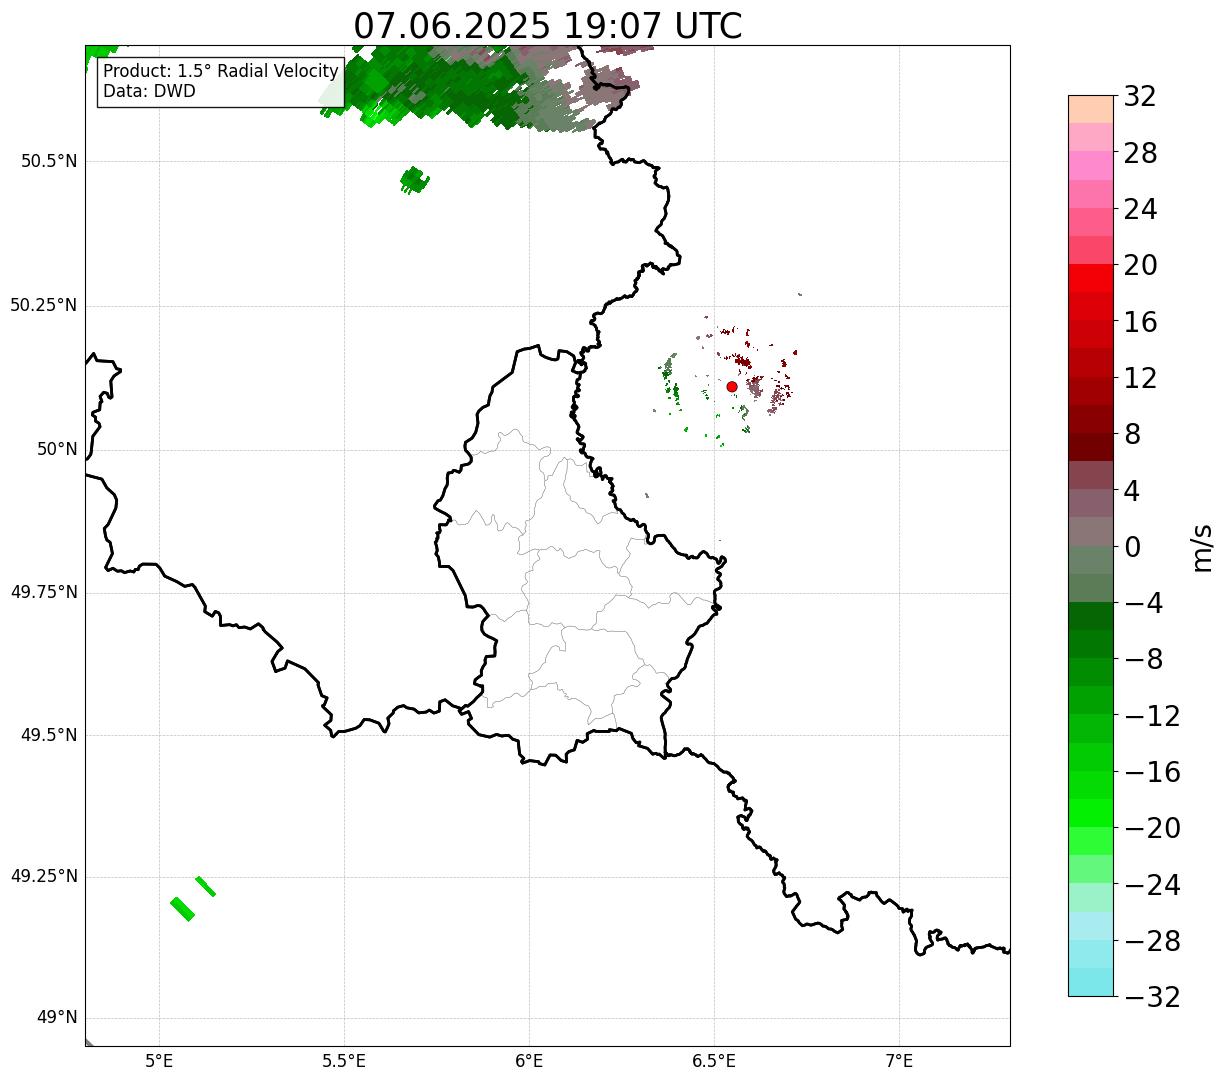Click the colorbar tick label 12
This screenshot has width=1225, height=1081.
click(x=1140, y=378)
